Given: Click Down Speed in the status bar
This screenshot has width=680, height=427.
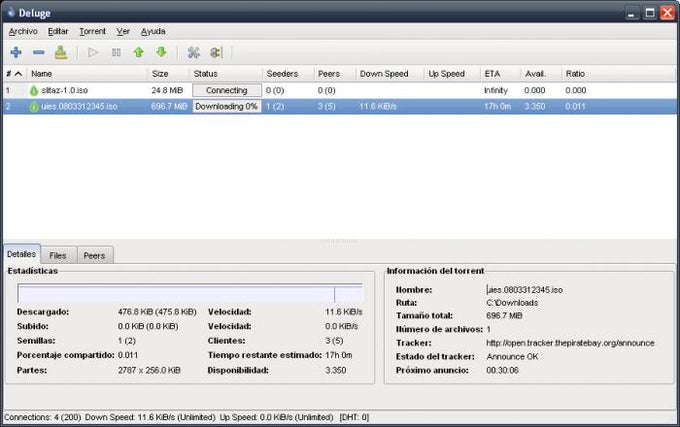Looking at the screenshot, I should (x=150, y=417).
